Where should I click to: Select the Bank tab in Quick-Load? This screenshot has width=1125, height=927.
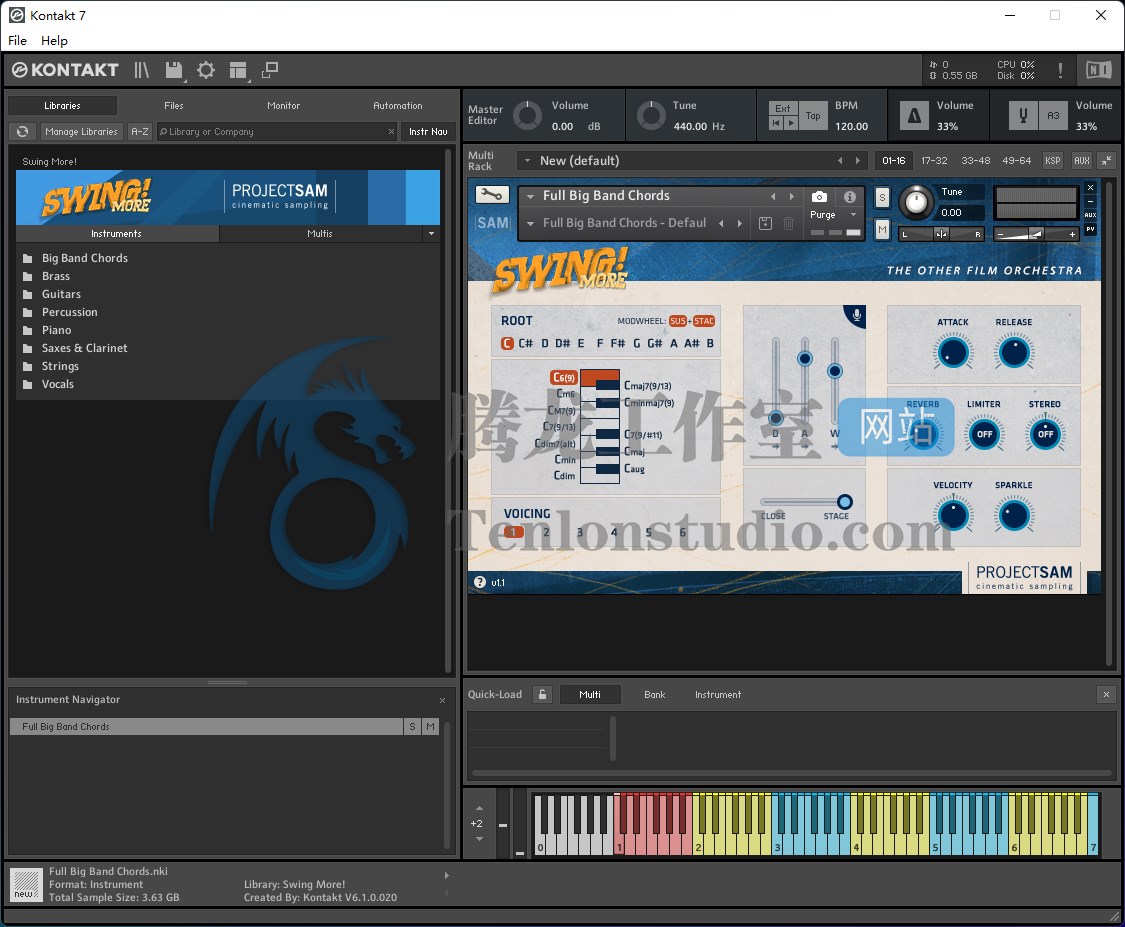coord(654,695)
